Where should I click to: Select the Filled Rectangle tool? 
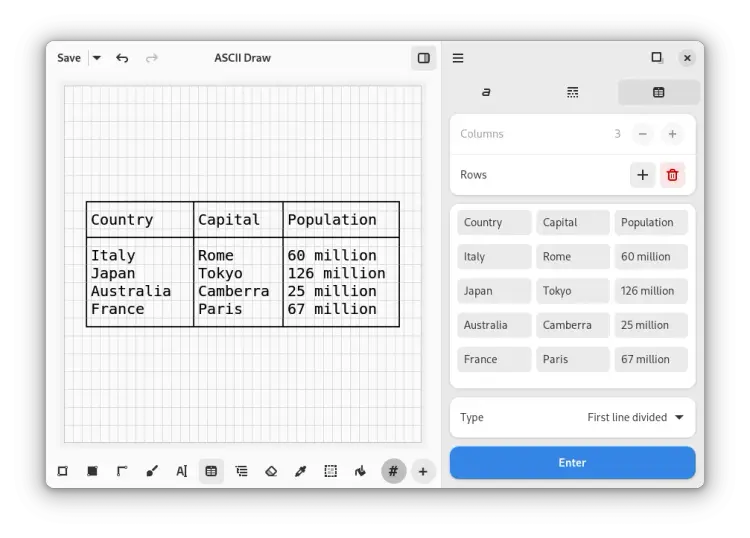pyautogui.click(x=92, y=471)
